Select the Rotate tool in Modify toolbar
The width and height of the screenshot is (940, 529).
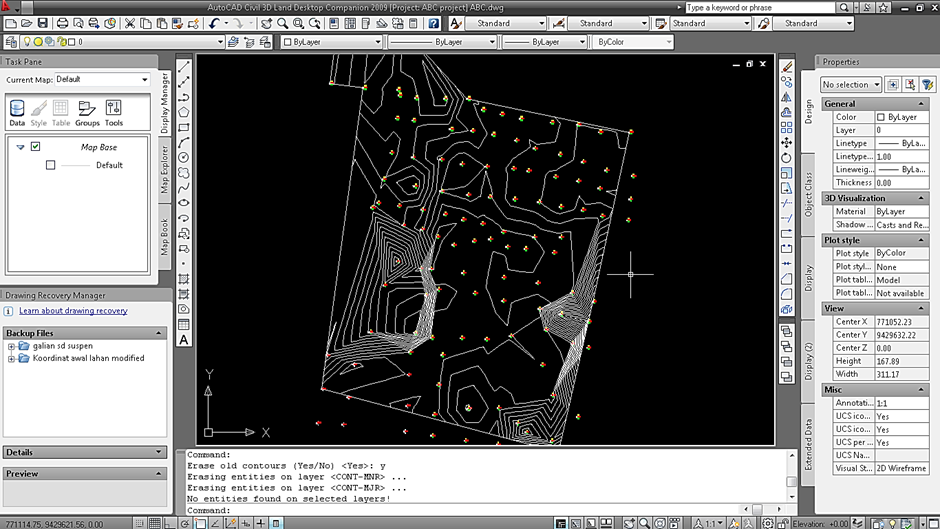(x=787, y=158)
